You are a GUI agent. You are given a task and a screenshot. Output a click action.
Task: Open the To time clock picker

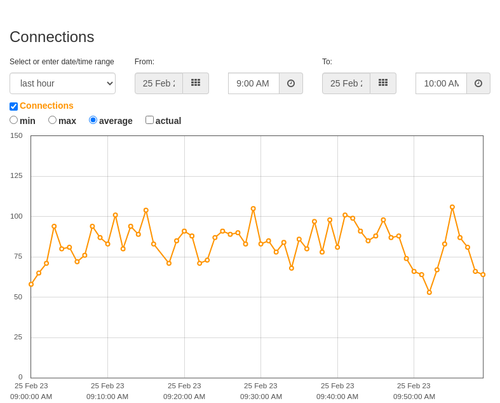pos(478,83)
